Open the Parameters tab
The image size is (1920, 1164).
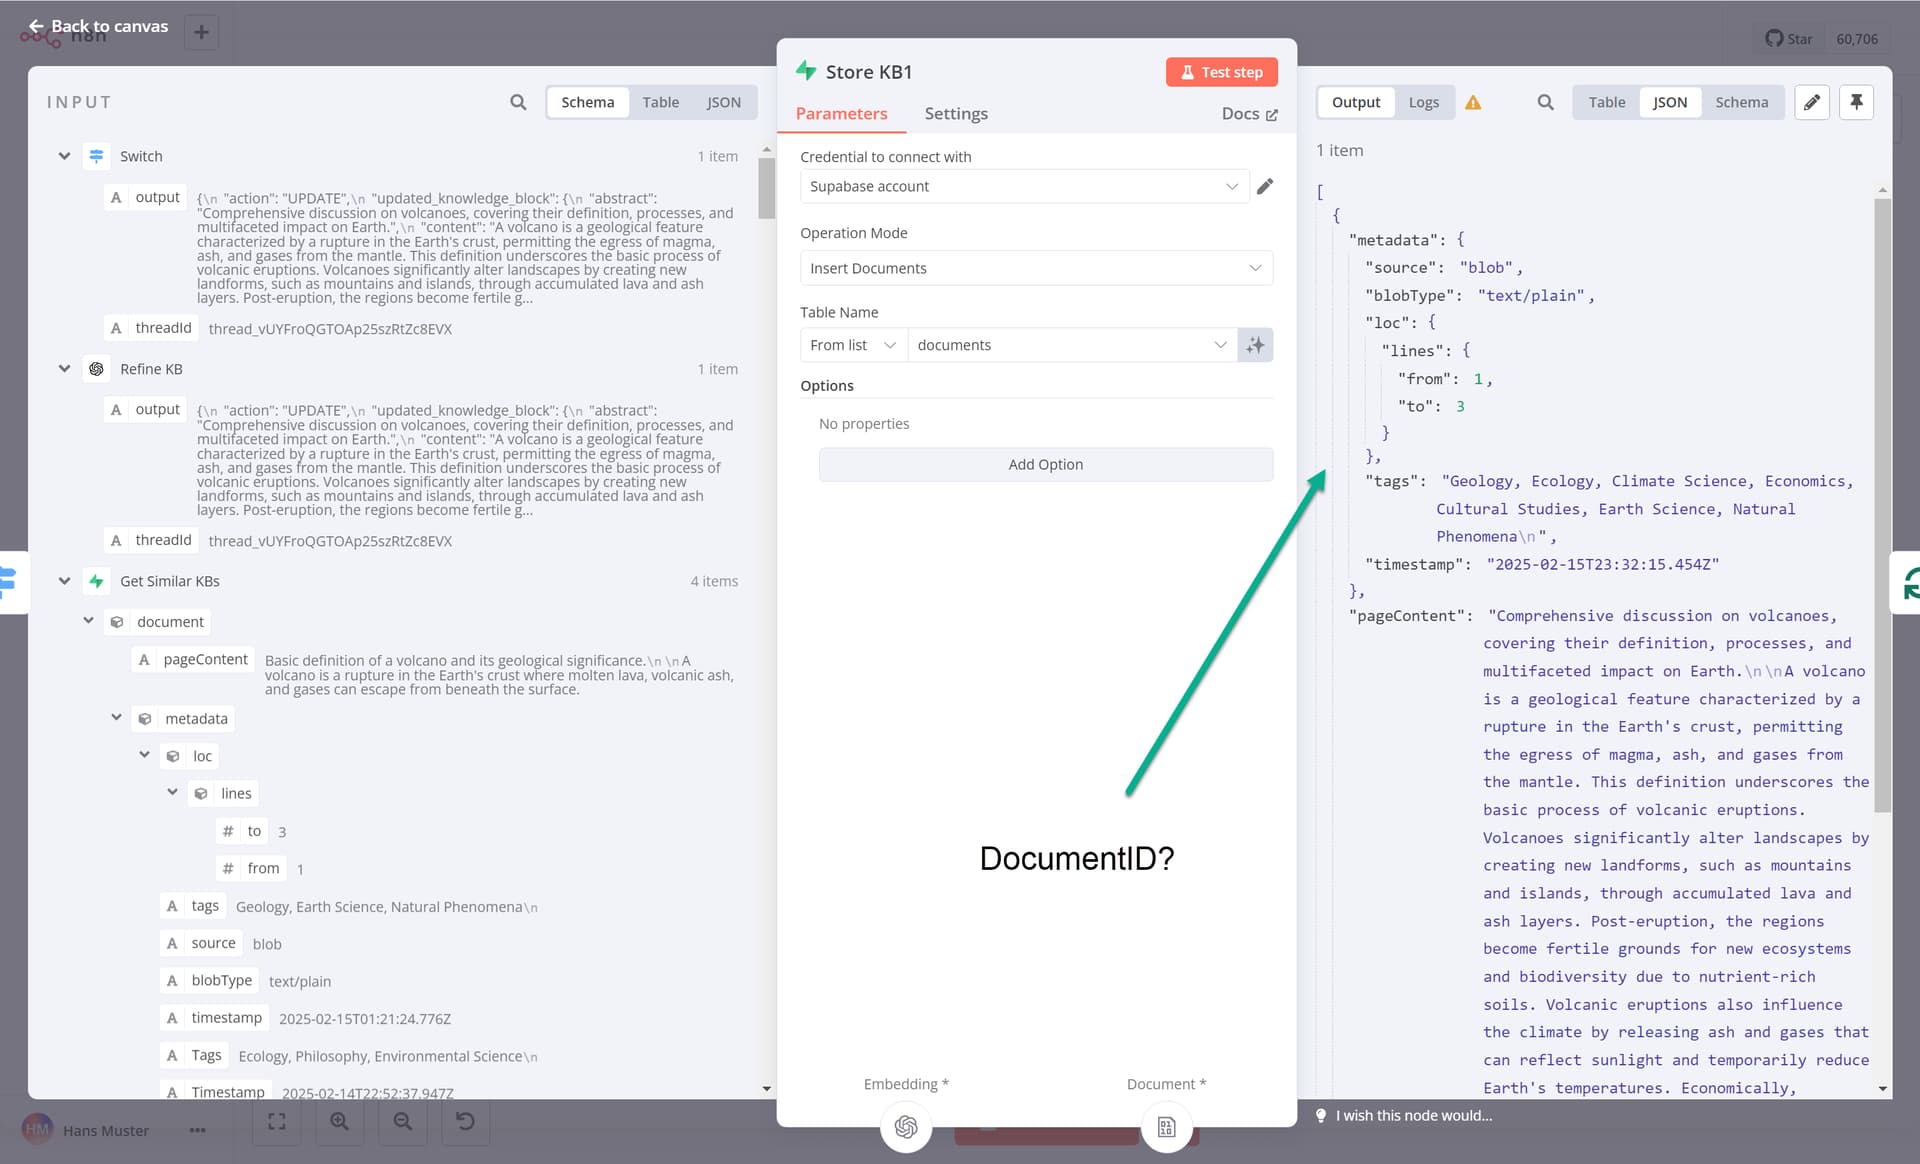pyautogui.click(x=841, y=114)
